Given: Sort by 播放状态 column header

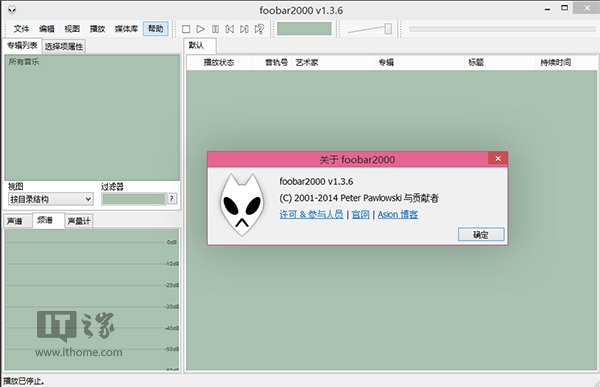Looking at the screenshot, I should pyautogui.click(x=219, y=62).
